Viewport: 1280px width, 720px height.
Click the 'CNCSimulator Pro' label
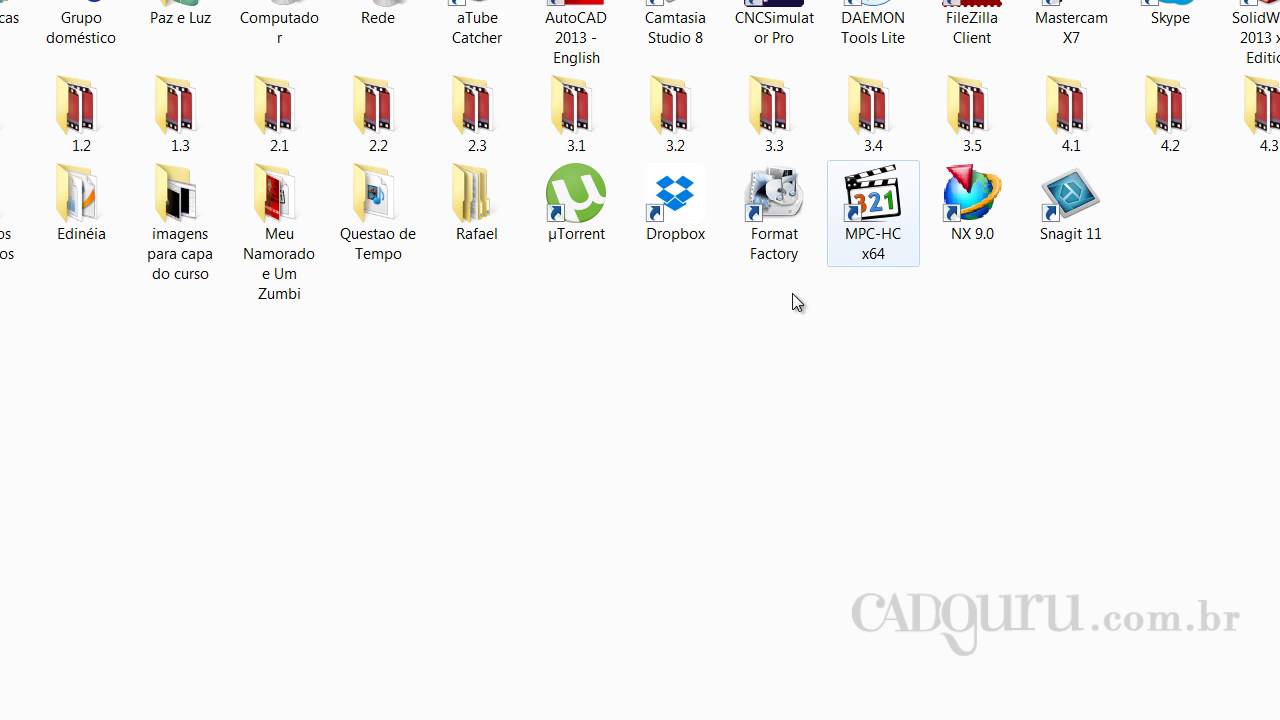point(774,28)
